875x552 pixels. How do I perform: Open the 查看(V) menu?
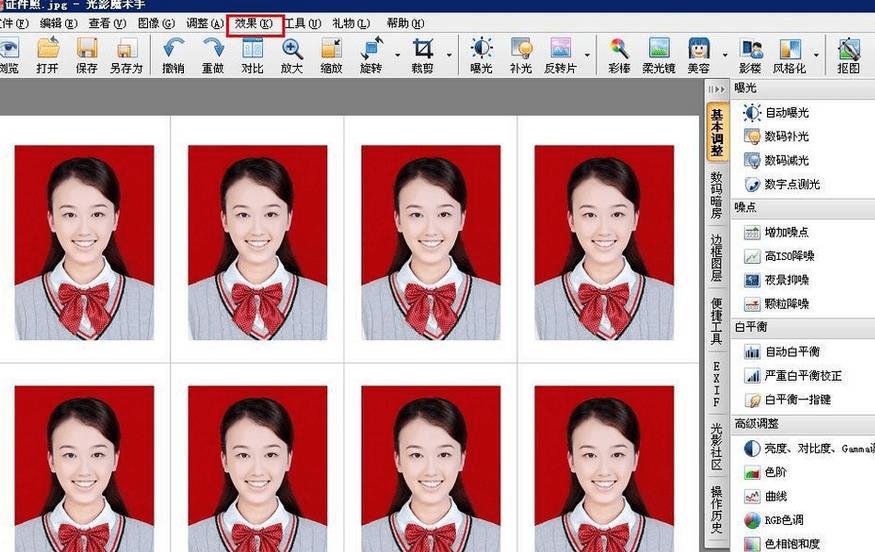pyautogui.click(x=107, y=23)
